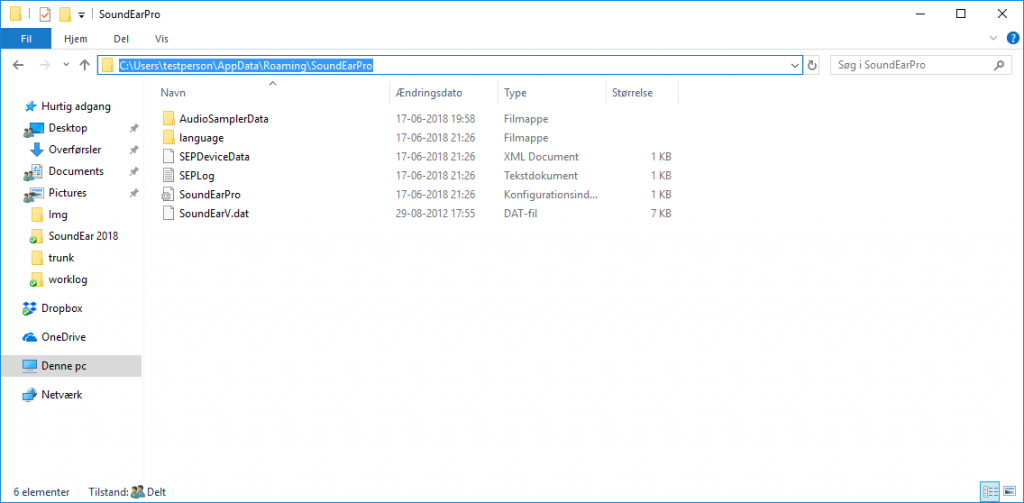Click the trunk folder icon
Screen dimensions: 1024x503
point(37,257)
